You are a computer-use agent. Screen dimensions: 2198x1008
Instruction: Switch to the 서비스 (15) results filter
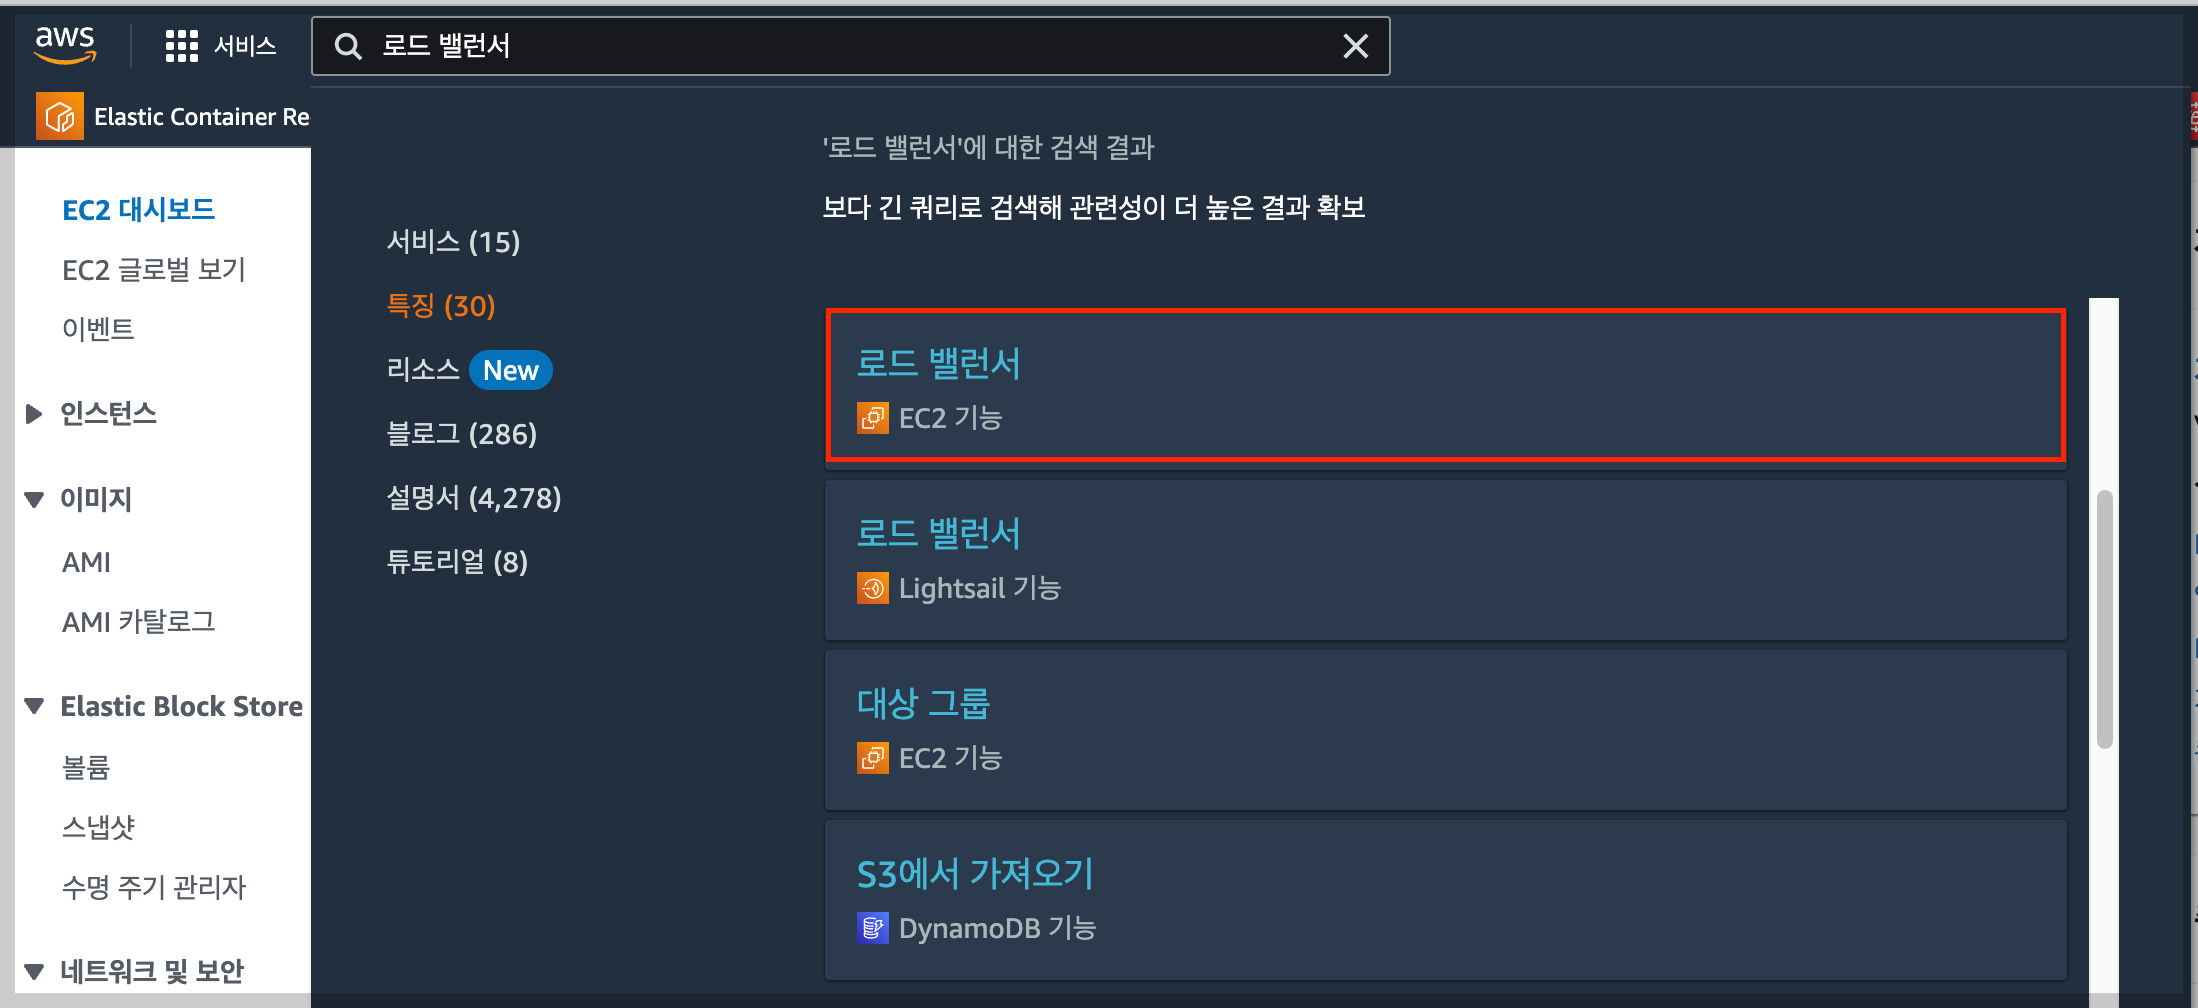(454, 241)
